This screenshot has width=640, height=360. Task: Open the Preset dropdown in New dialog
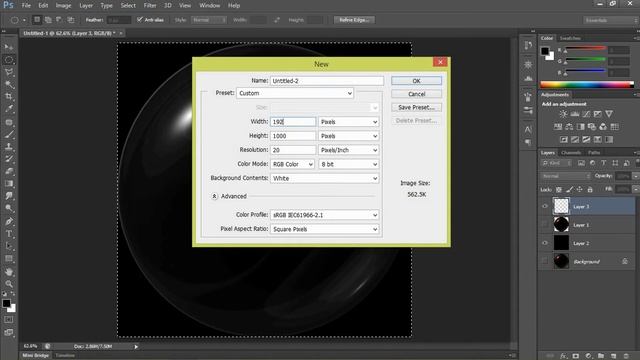[x=295, y=93]
